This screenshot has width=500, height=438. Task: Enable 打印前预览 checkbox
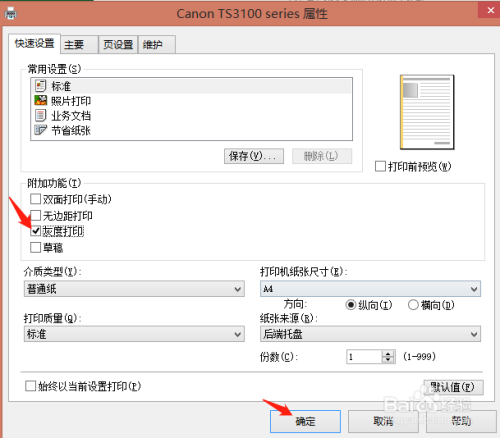coord(380,166)
